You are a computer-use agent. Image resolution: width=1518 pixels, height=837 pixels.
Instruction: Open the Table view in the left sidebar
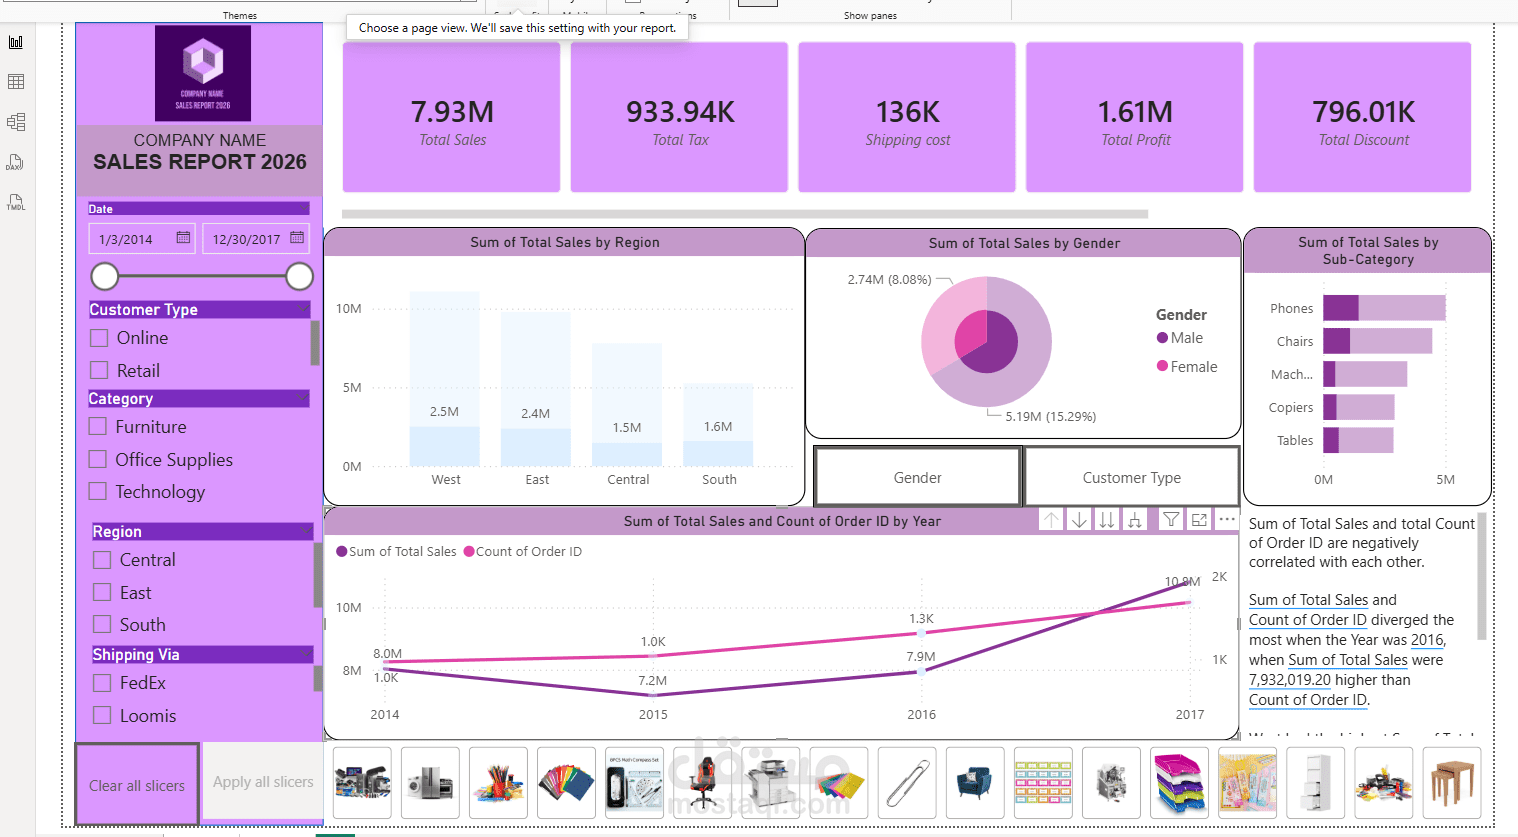(16, 82)
